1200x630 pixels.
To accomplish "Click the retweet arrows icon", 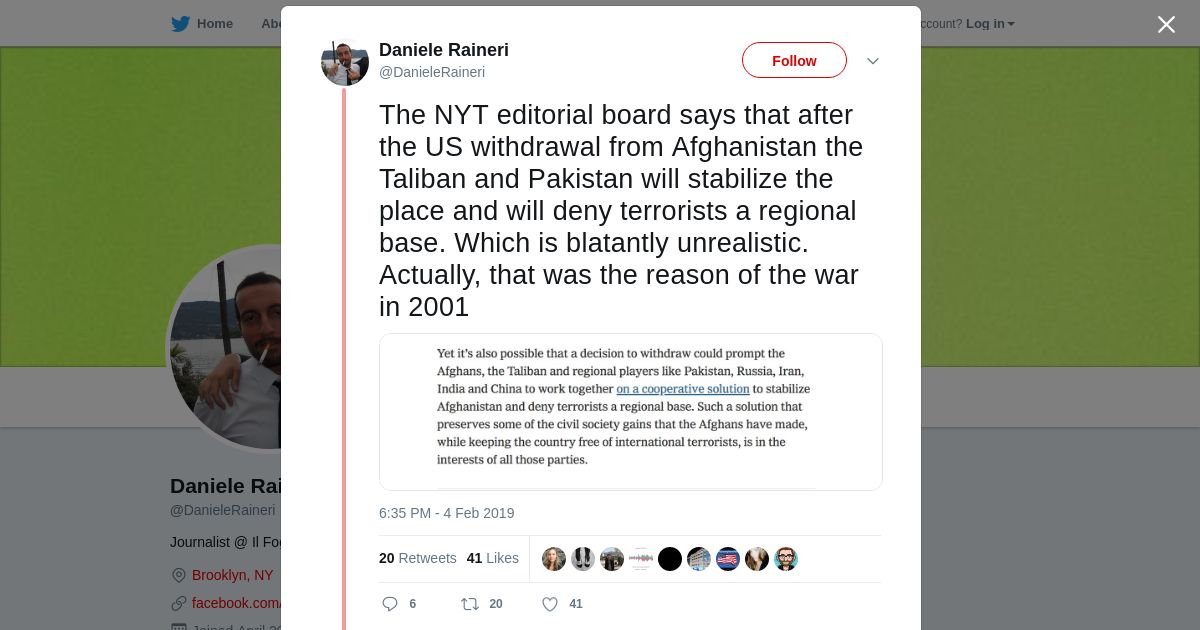I will [469, 604].
